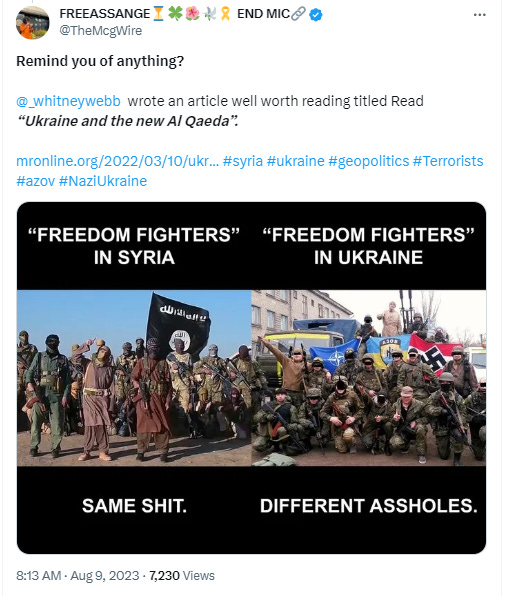This screenshot has width=509, height=596.
Task: Select the #geopolitics hashtag
Action: coord(369,161)
